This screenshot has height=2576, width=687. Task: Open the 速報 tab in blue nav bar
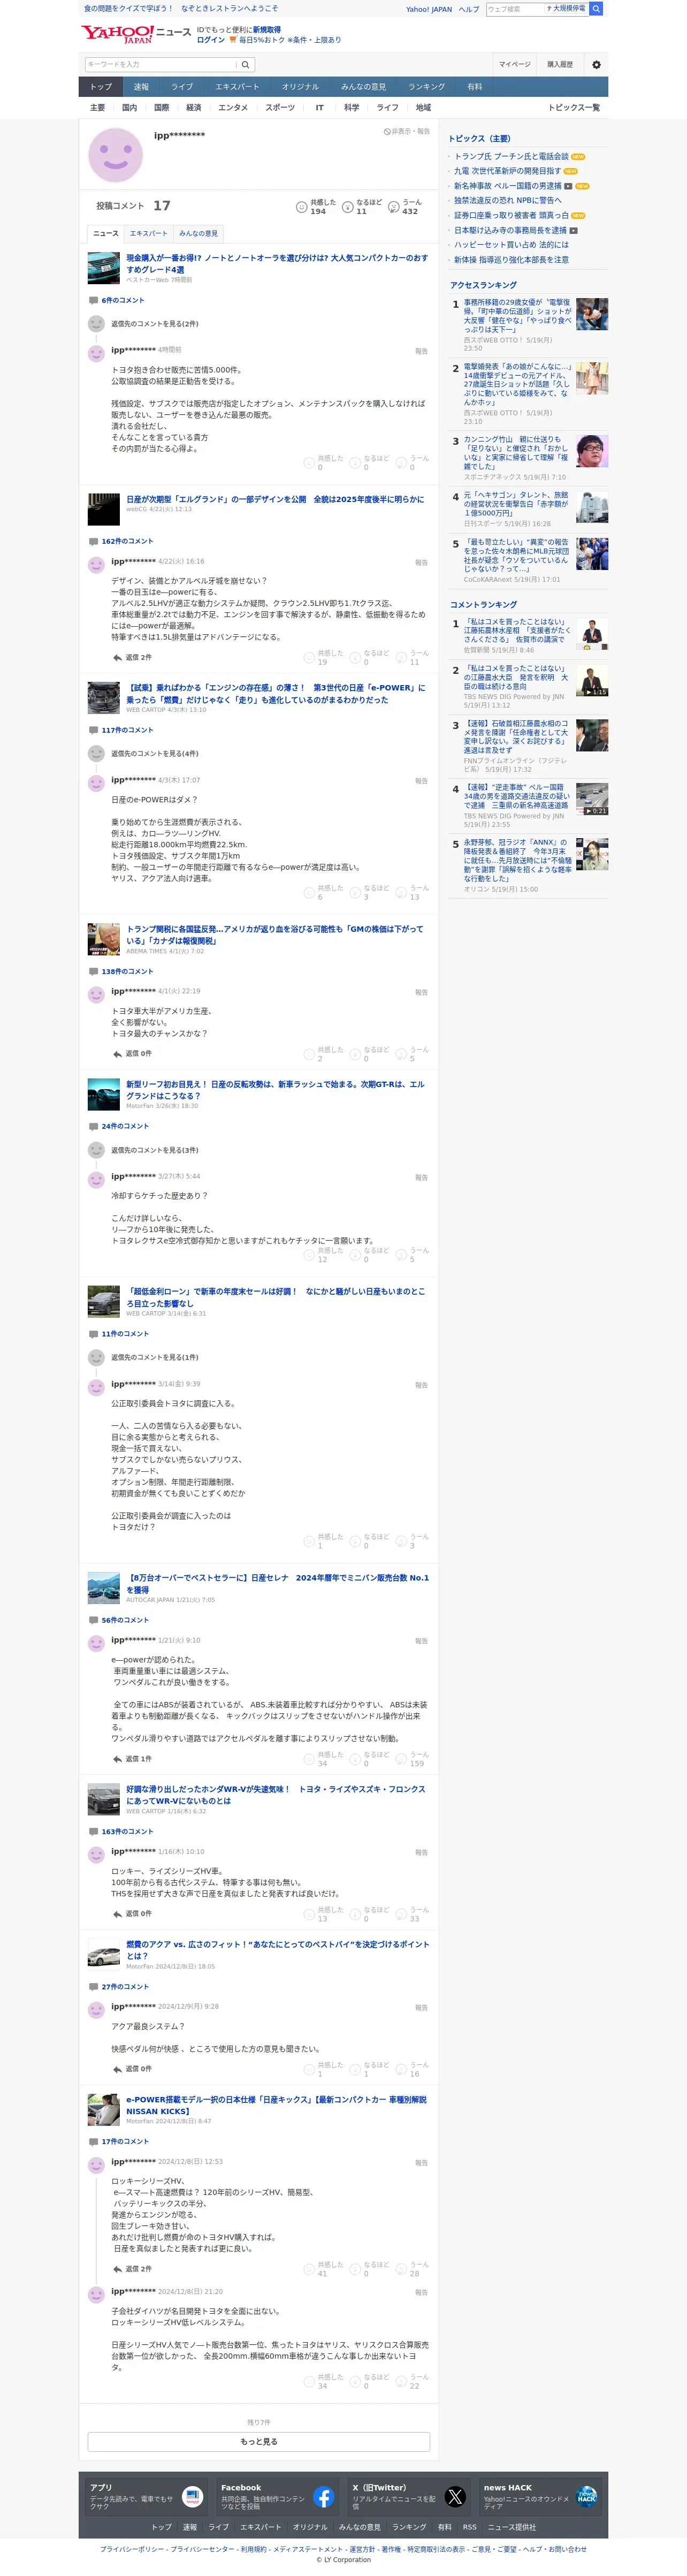(x=141, y=87)
